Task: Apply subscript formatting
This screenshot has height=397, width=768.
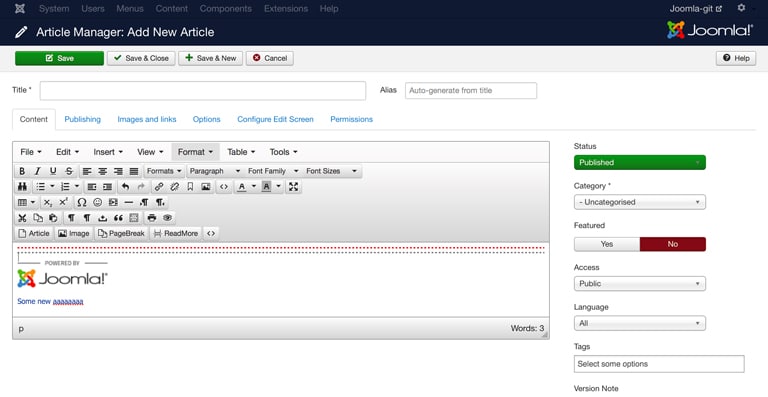Action: point(48,203)
